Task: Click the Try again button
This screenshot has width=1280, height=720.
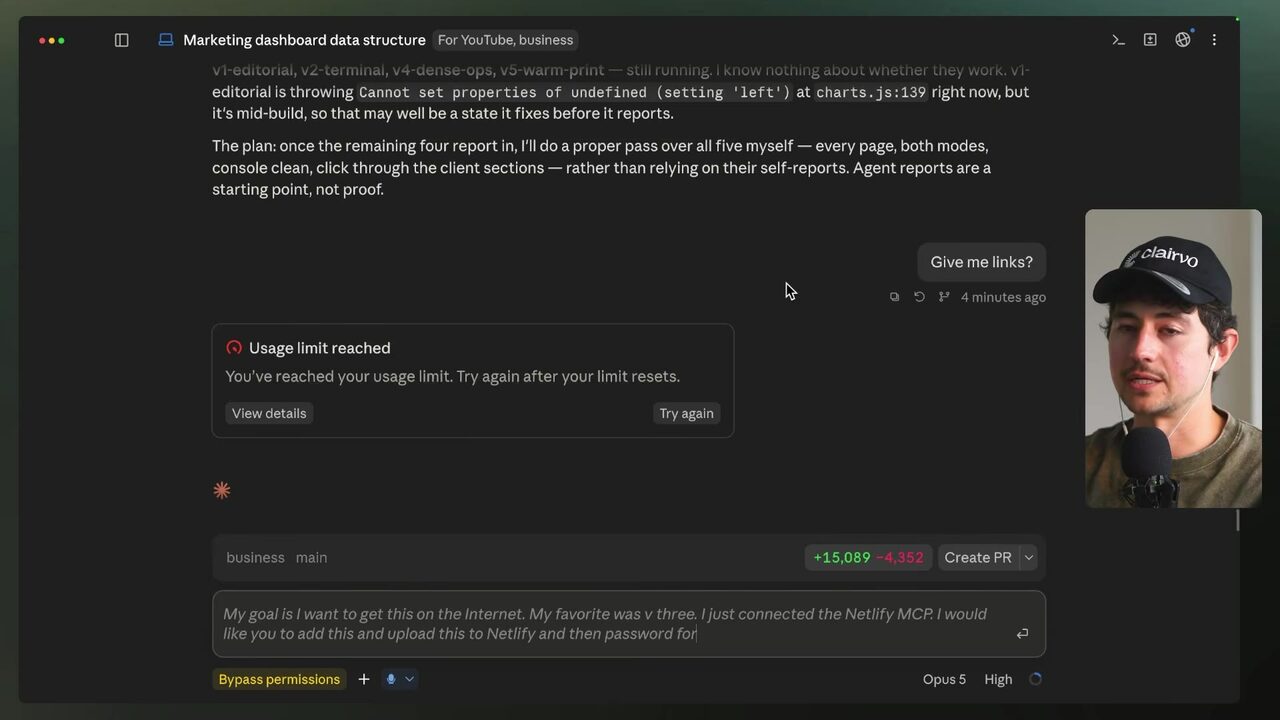Action: pyautogui.click(x=686, y=413)
